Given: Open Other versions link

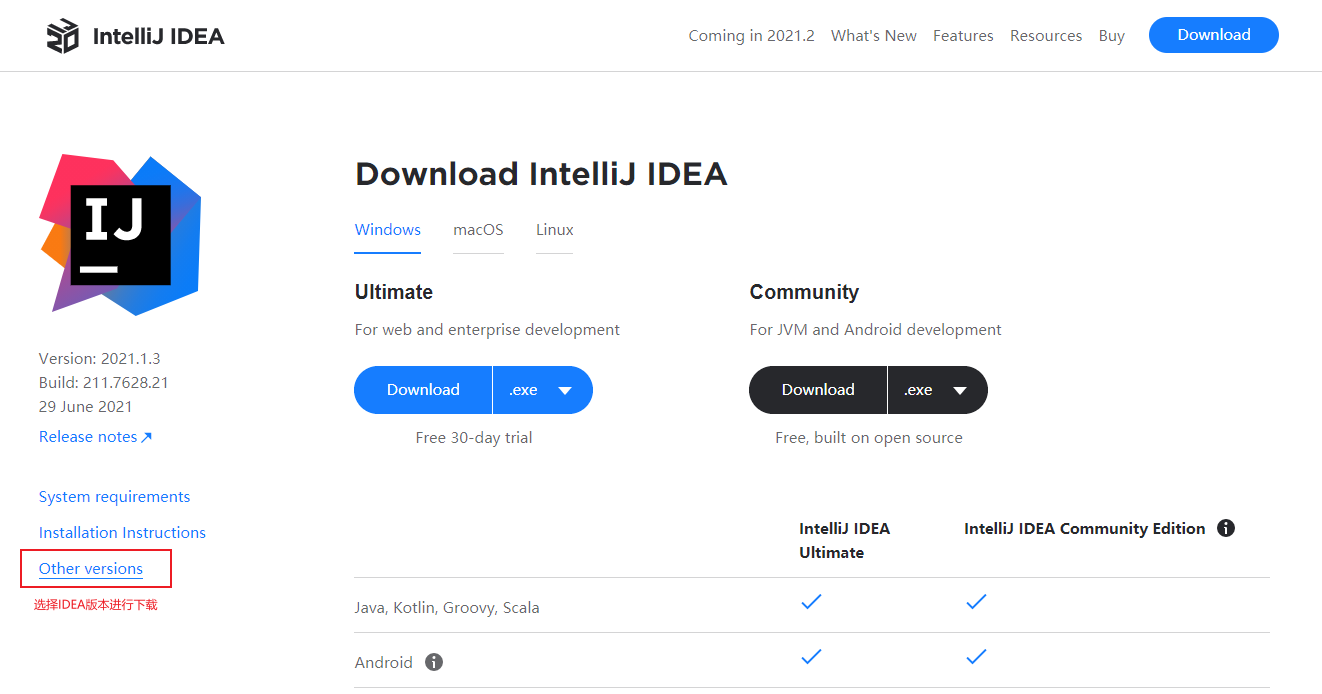Looking at the screenshot, I should coord(91,569).
